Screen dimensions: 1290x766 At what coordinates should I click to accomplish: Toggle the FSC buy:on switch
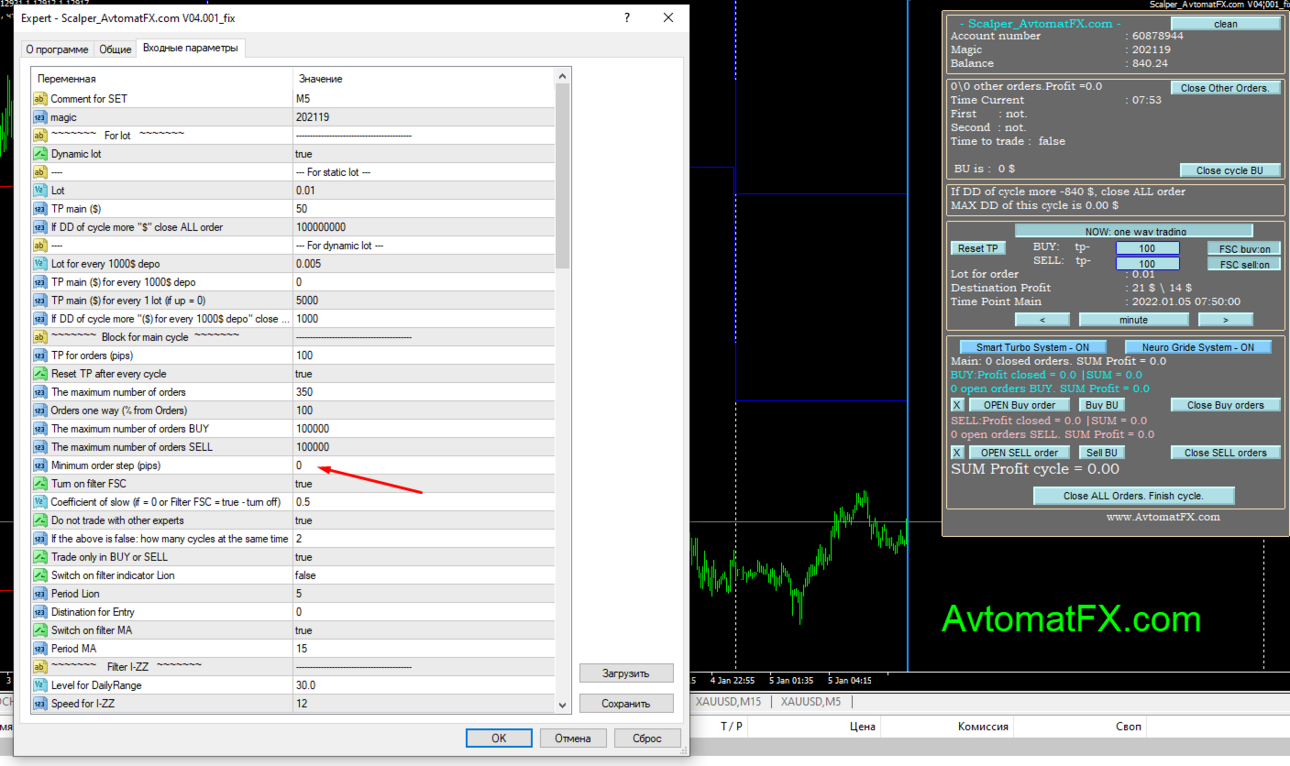click(1244, 249)
